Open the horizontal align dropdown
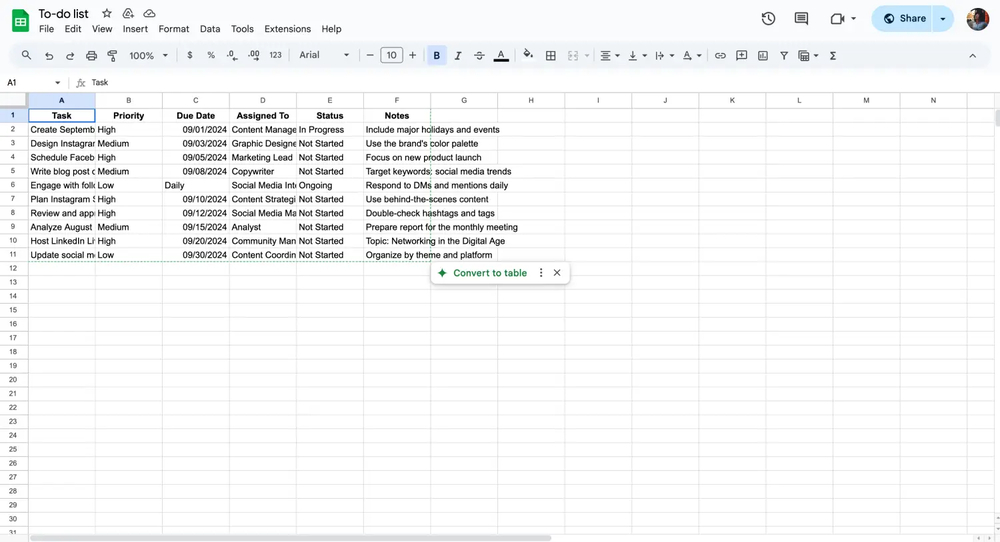This screenshot has height=542, width=1000. (x=609, y=56)
